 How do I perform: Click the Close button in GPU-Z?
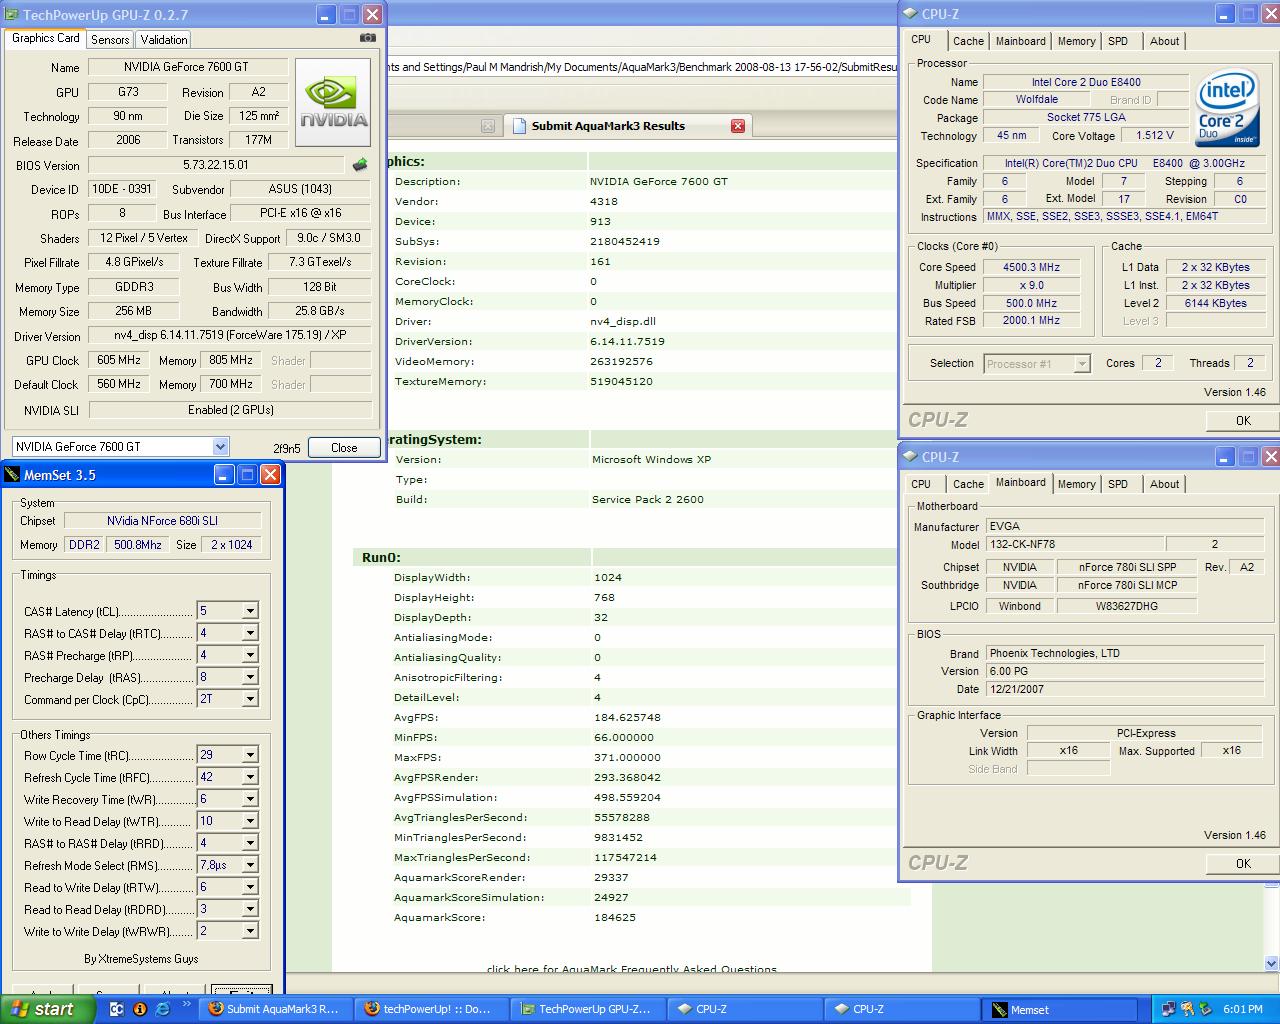[x=344, y=447]
